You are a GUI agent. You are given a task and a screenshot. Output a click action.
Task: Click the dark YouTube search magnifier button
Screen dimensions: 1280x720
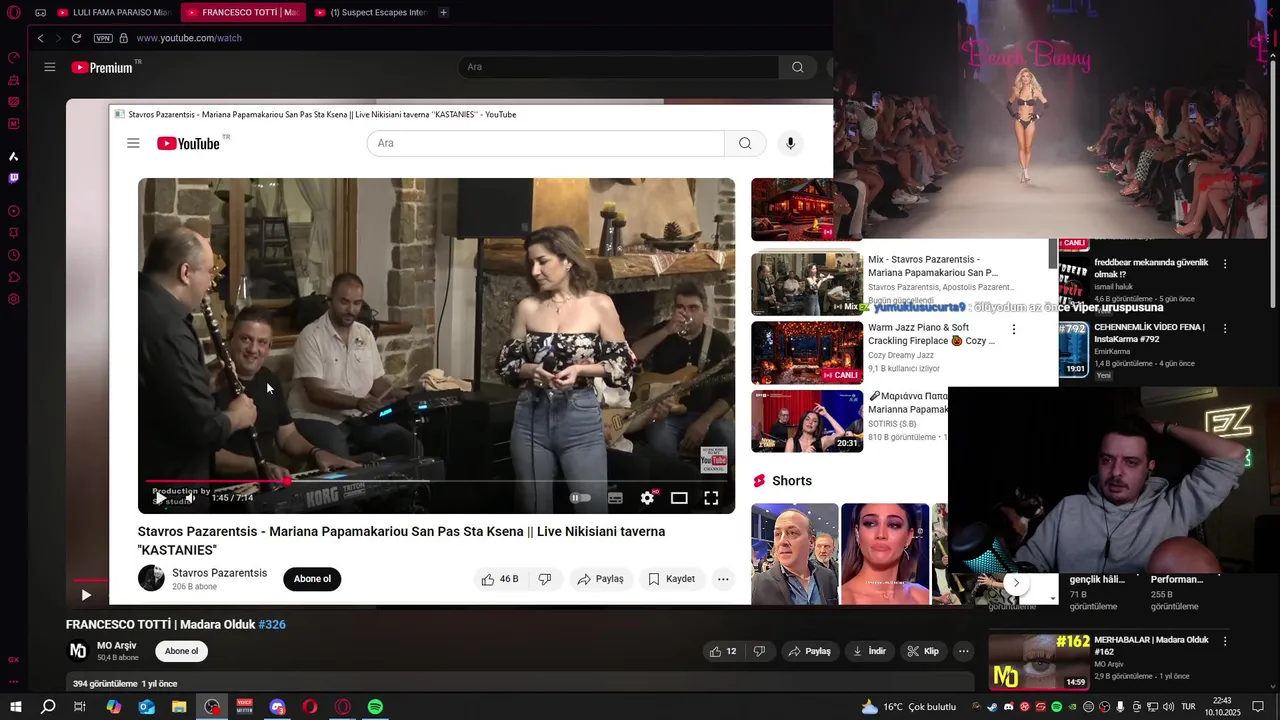[797, 67]
